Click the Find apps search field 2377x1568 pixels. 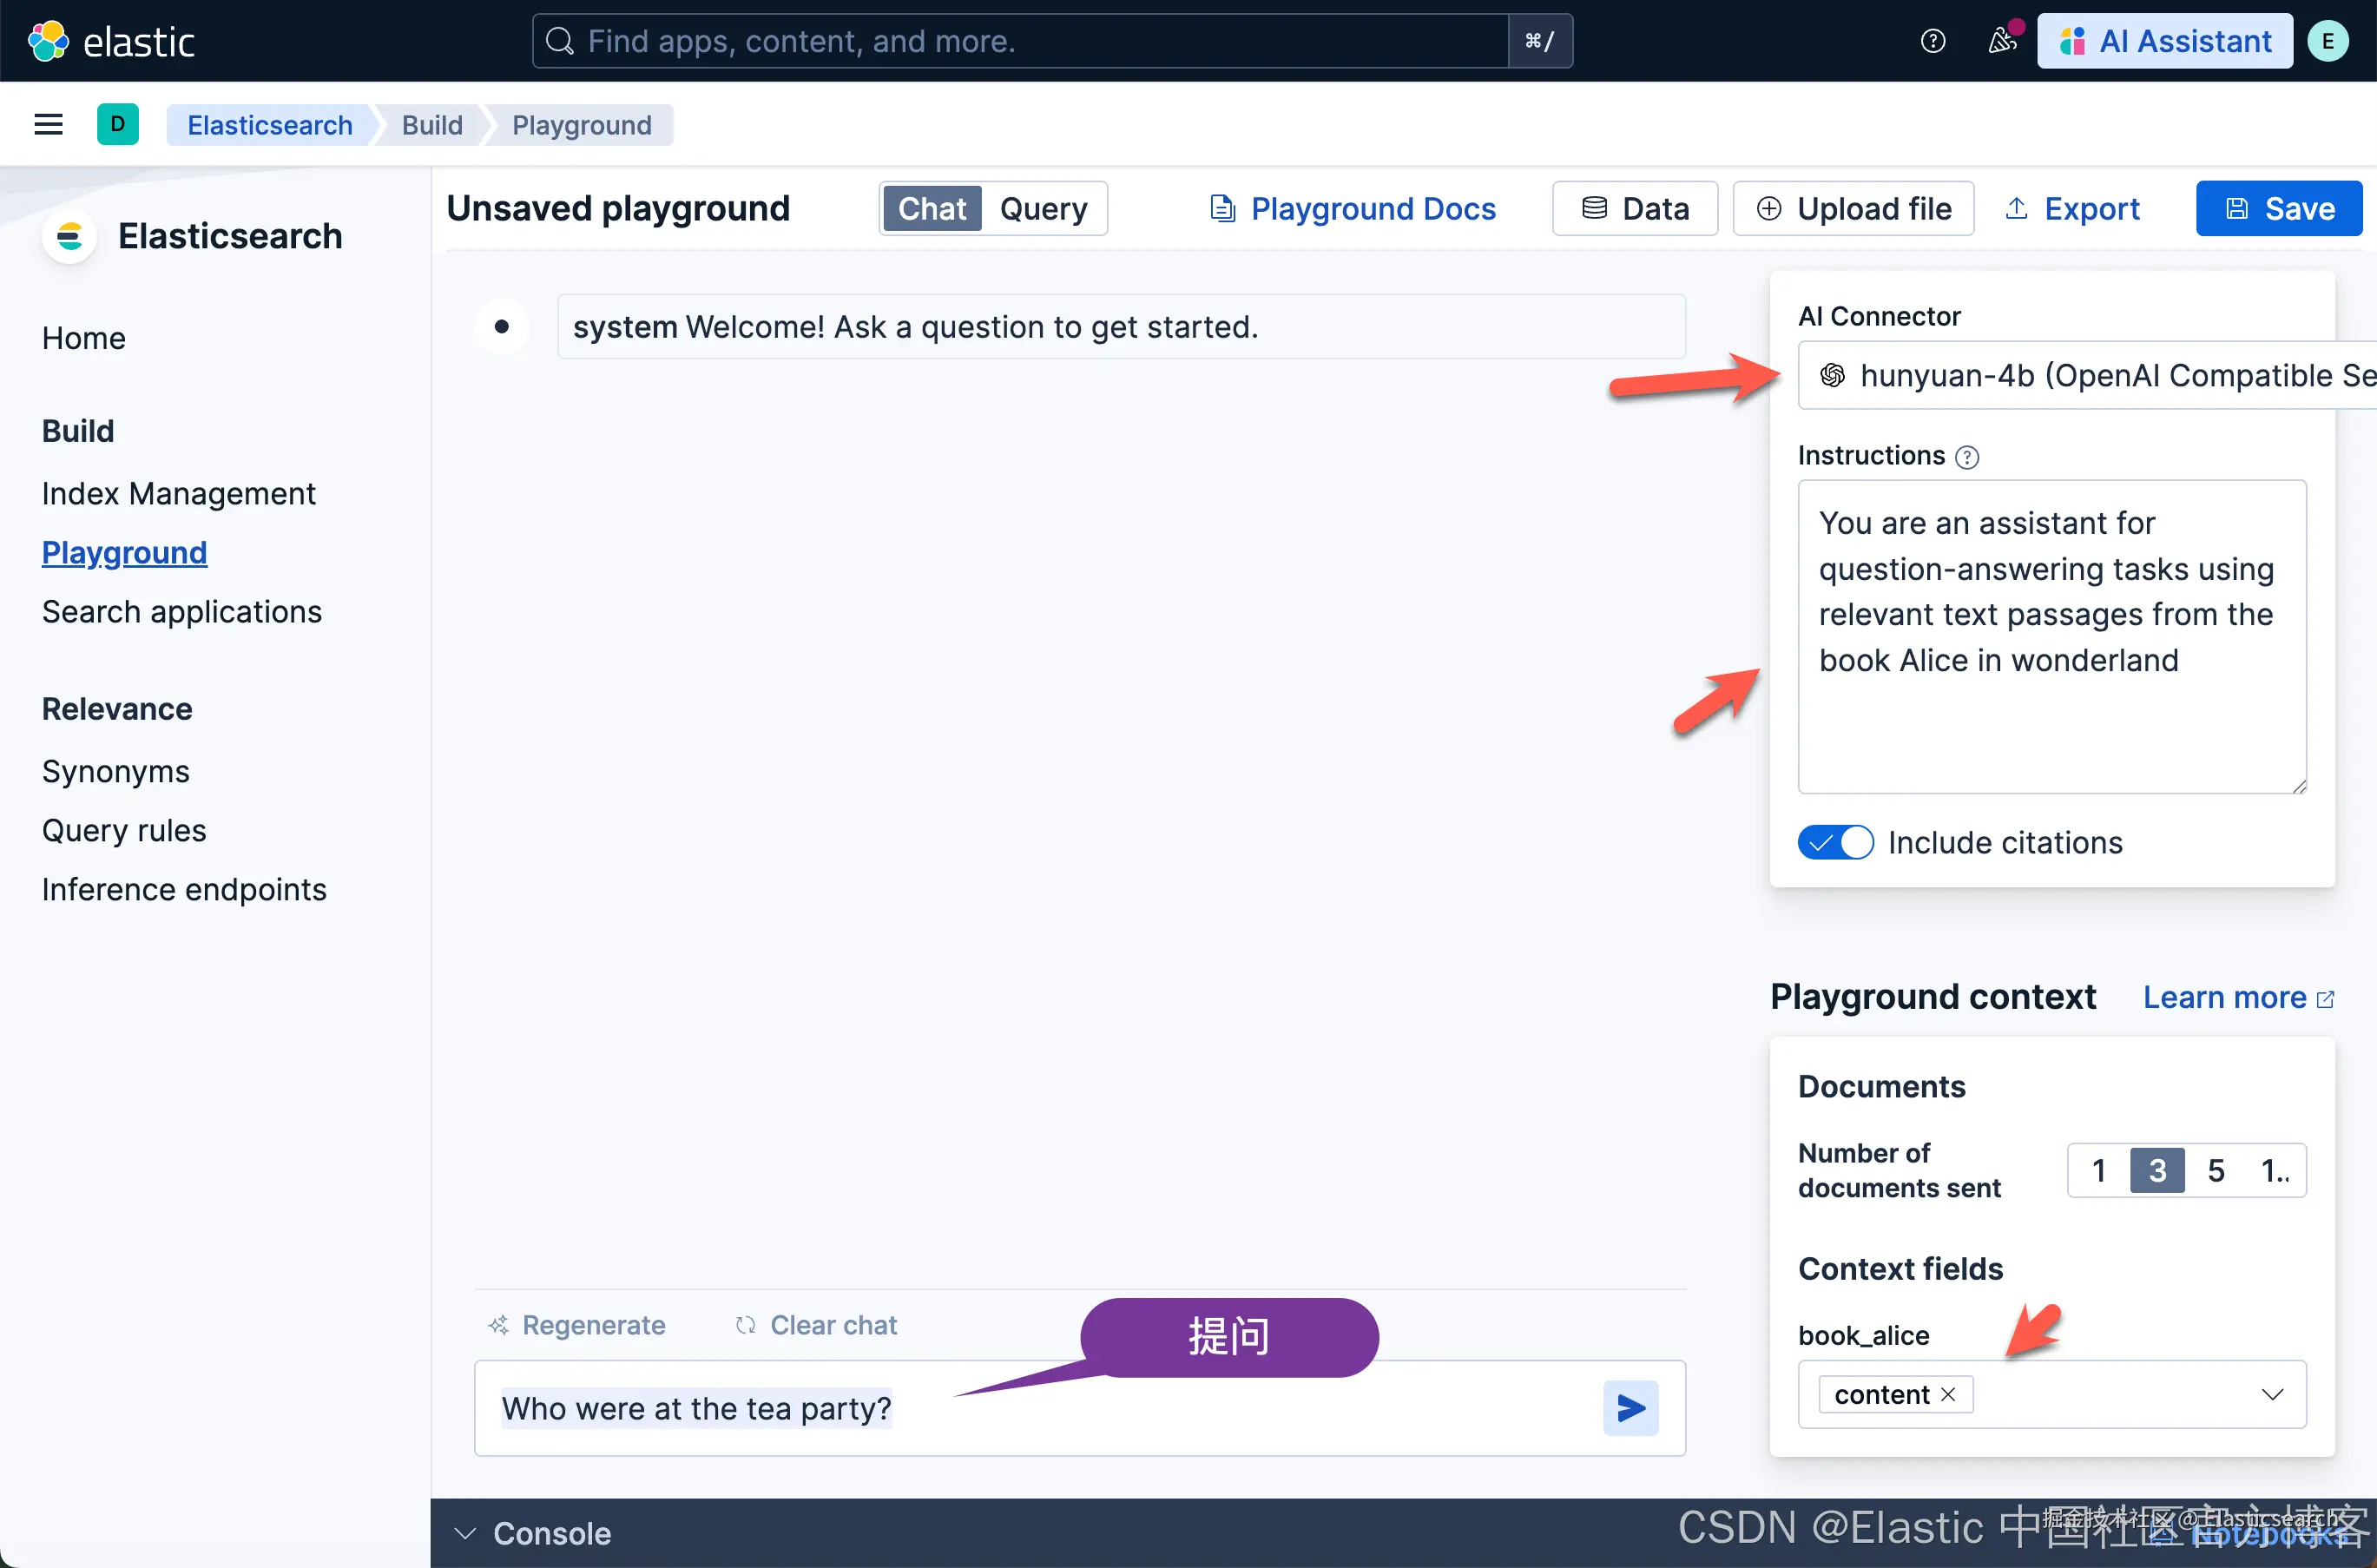pyautogui.click(x=1020, y=41)
